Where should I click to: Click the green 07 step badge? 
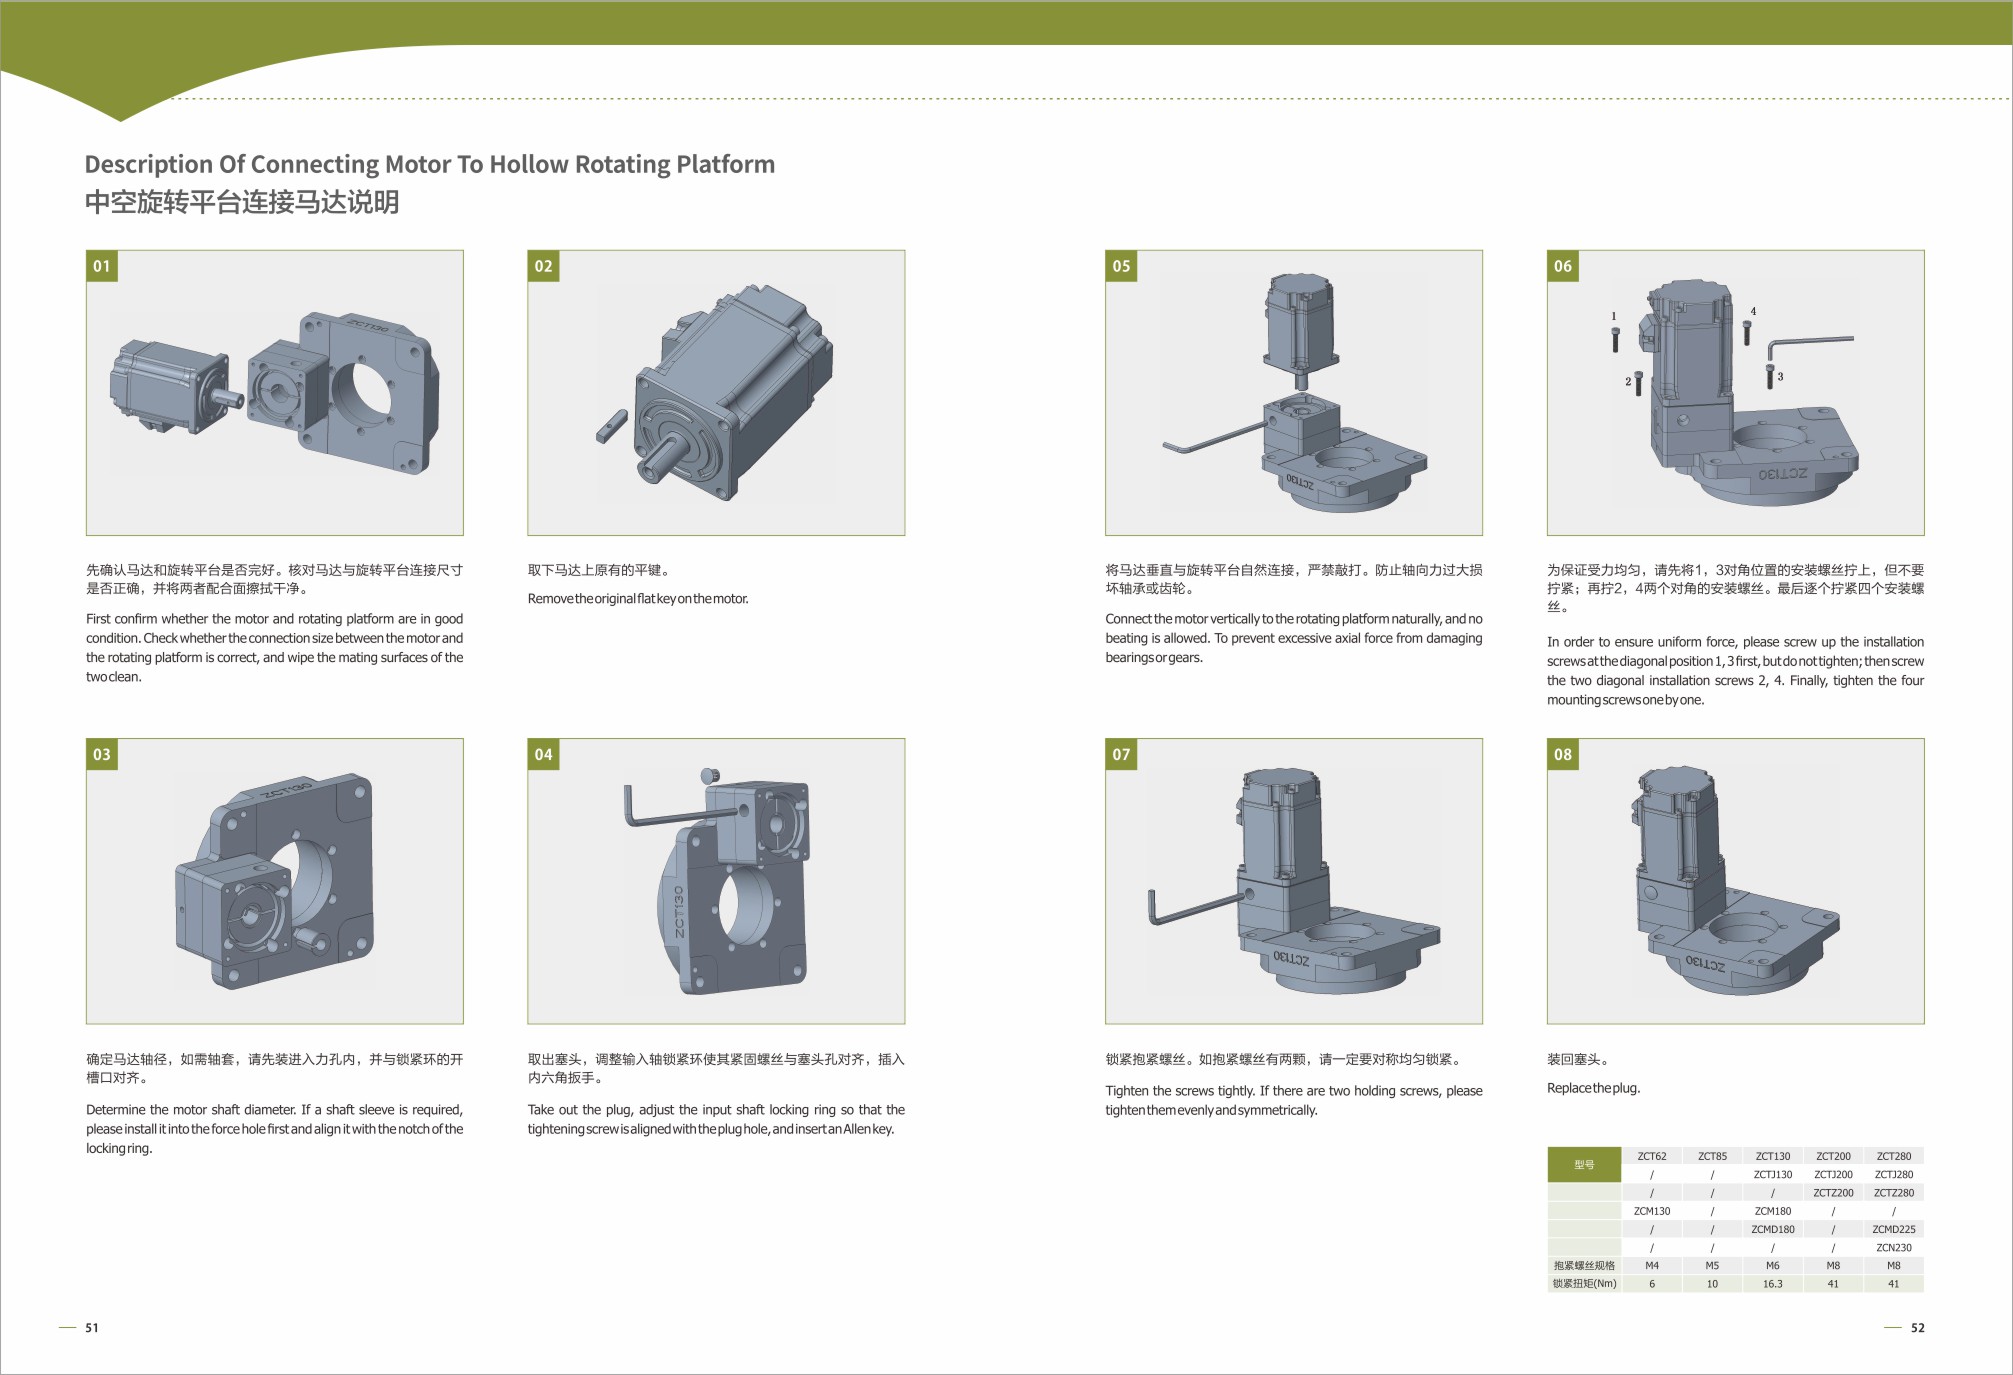pyautogui.click(x=1121, y=754)
